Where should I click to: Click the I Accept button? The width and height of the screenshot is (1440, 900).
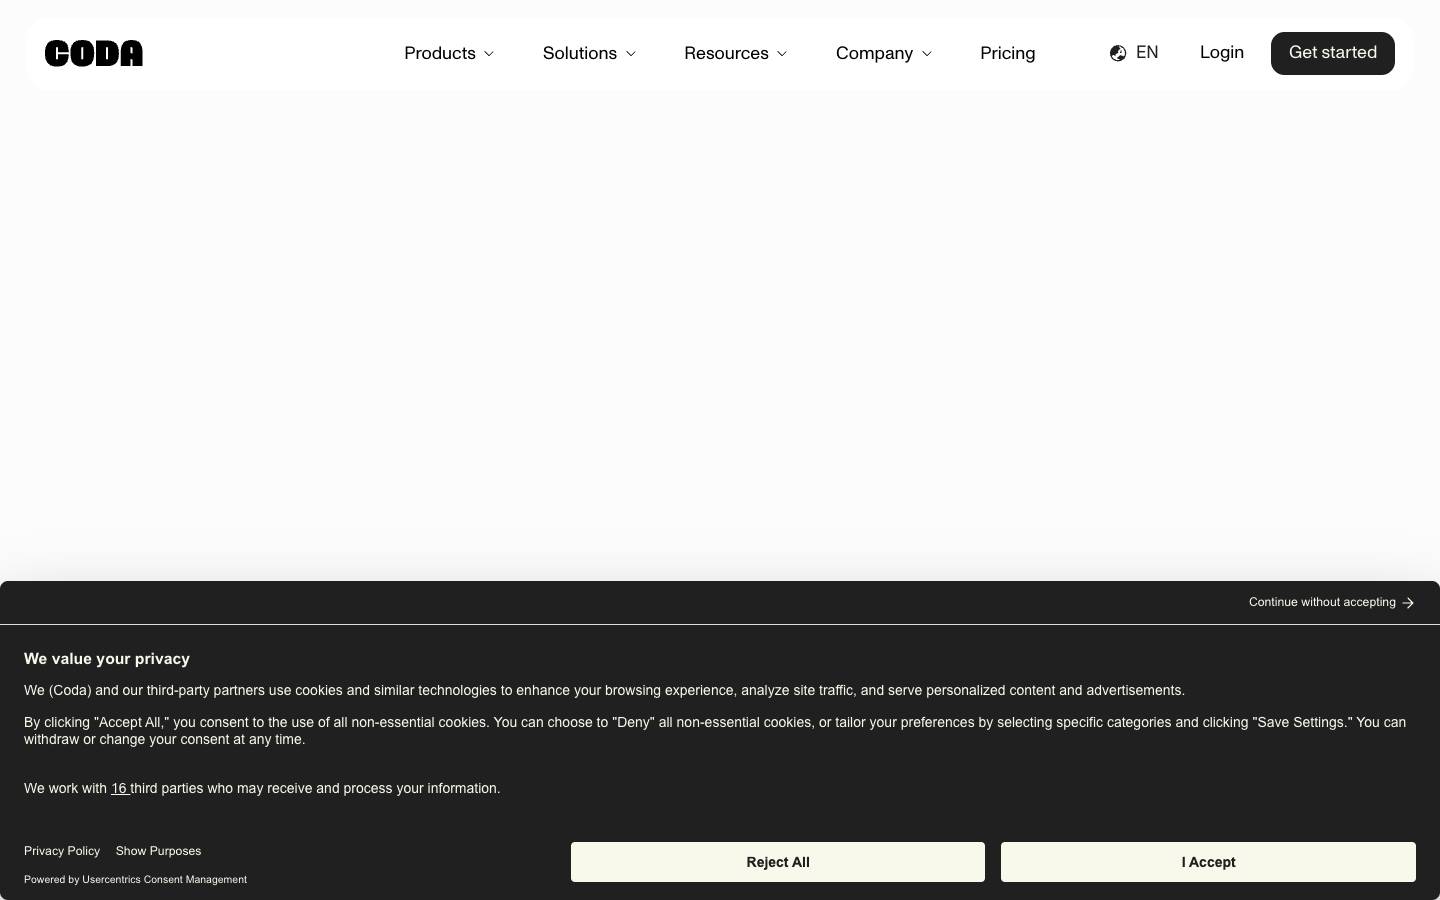click(1208, 862)
